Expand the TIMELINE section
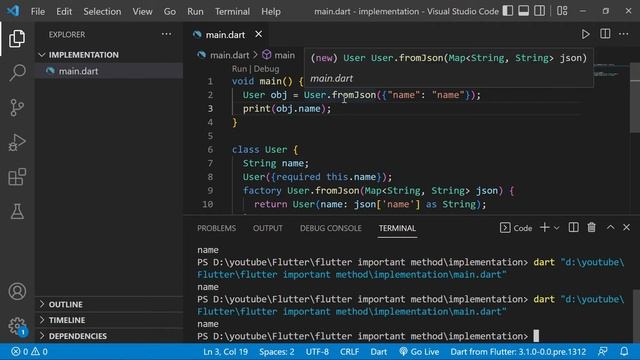Viewport: 640px width, 360px height. [x=109, y=320]
